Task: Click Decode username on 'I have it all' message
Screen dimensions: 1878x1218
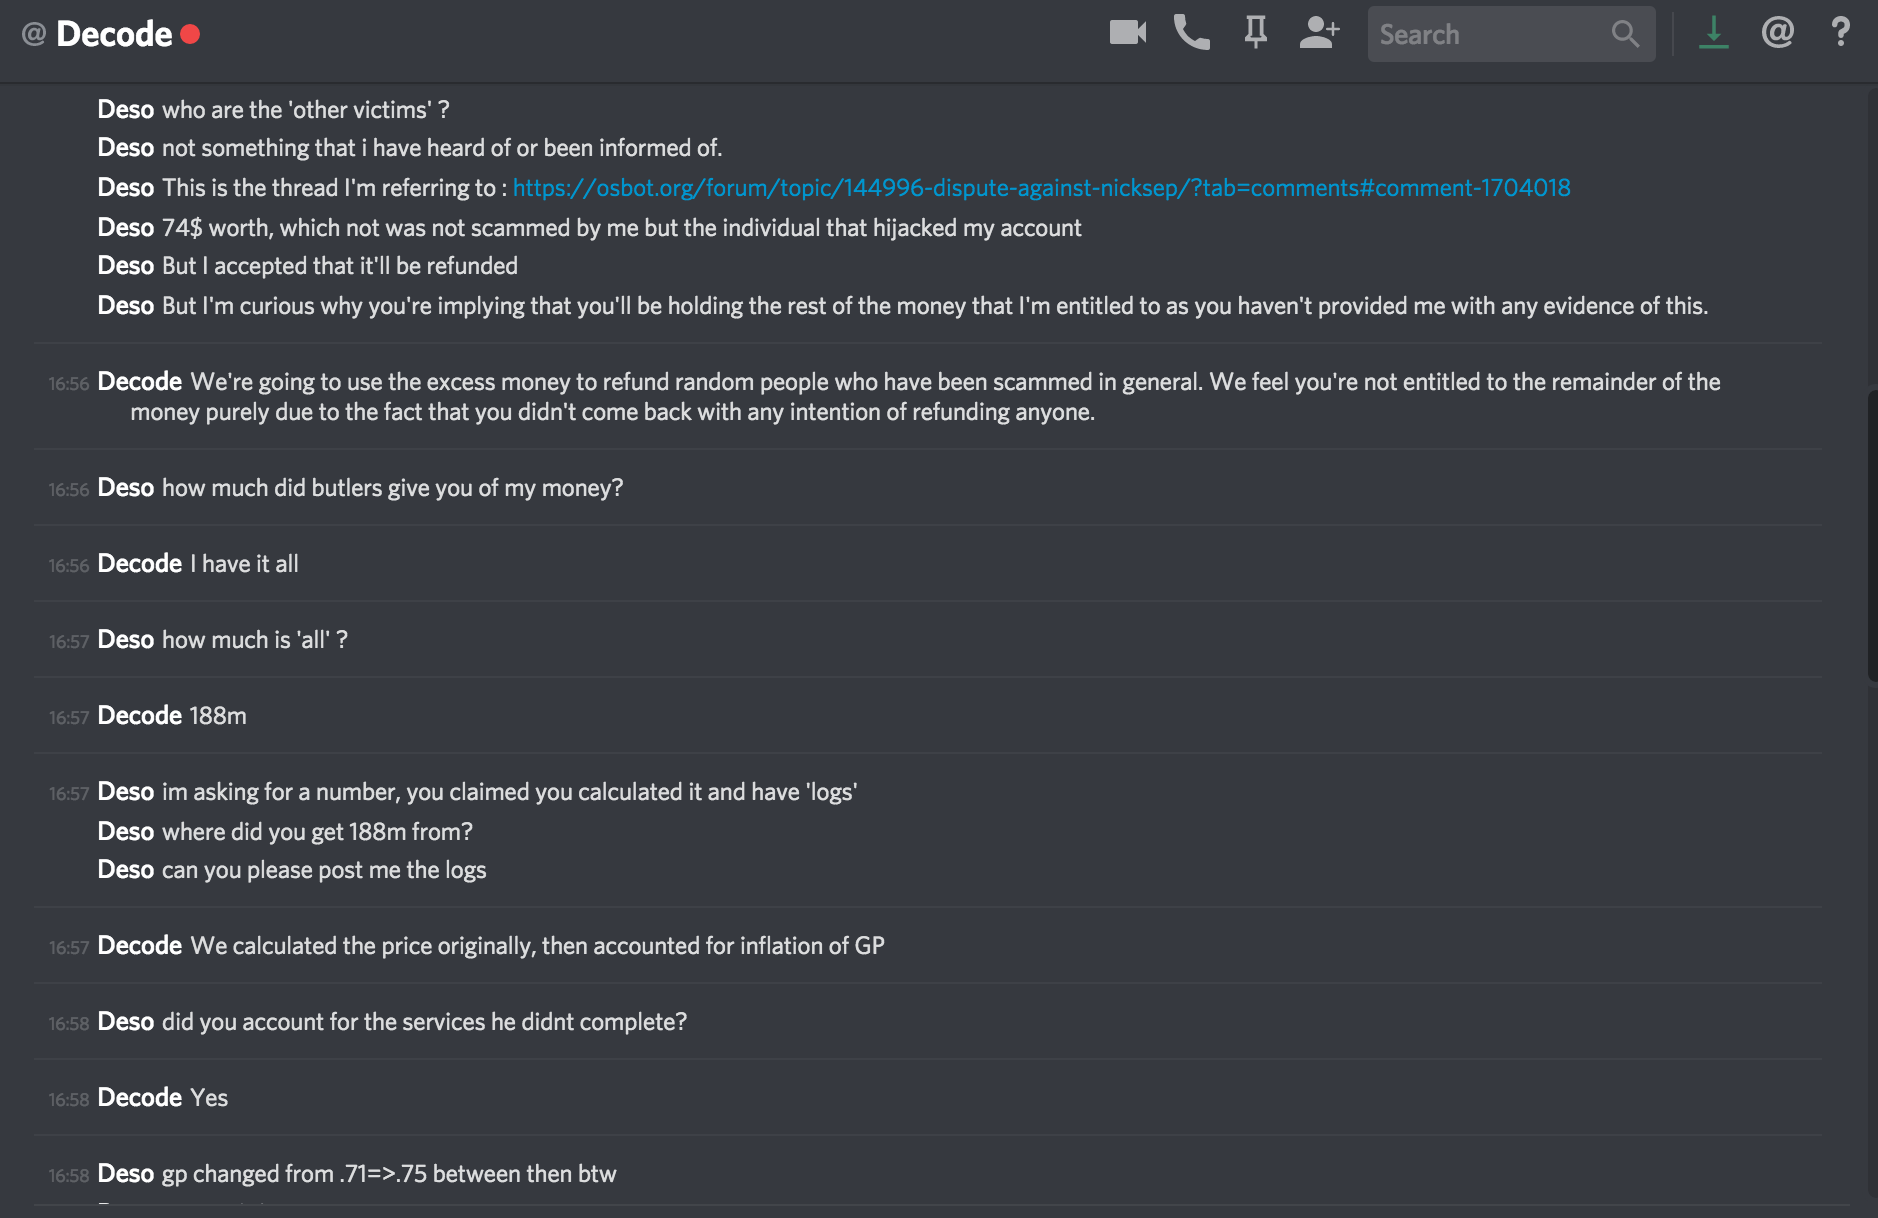Action: click(x=139, y=564)
